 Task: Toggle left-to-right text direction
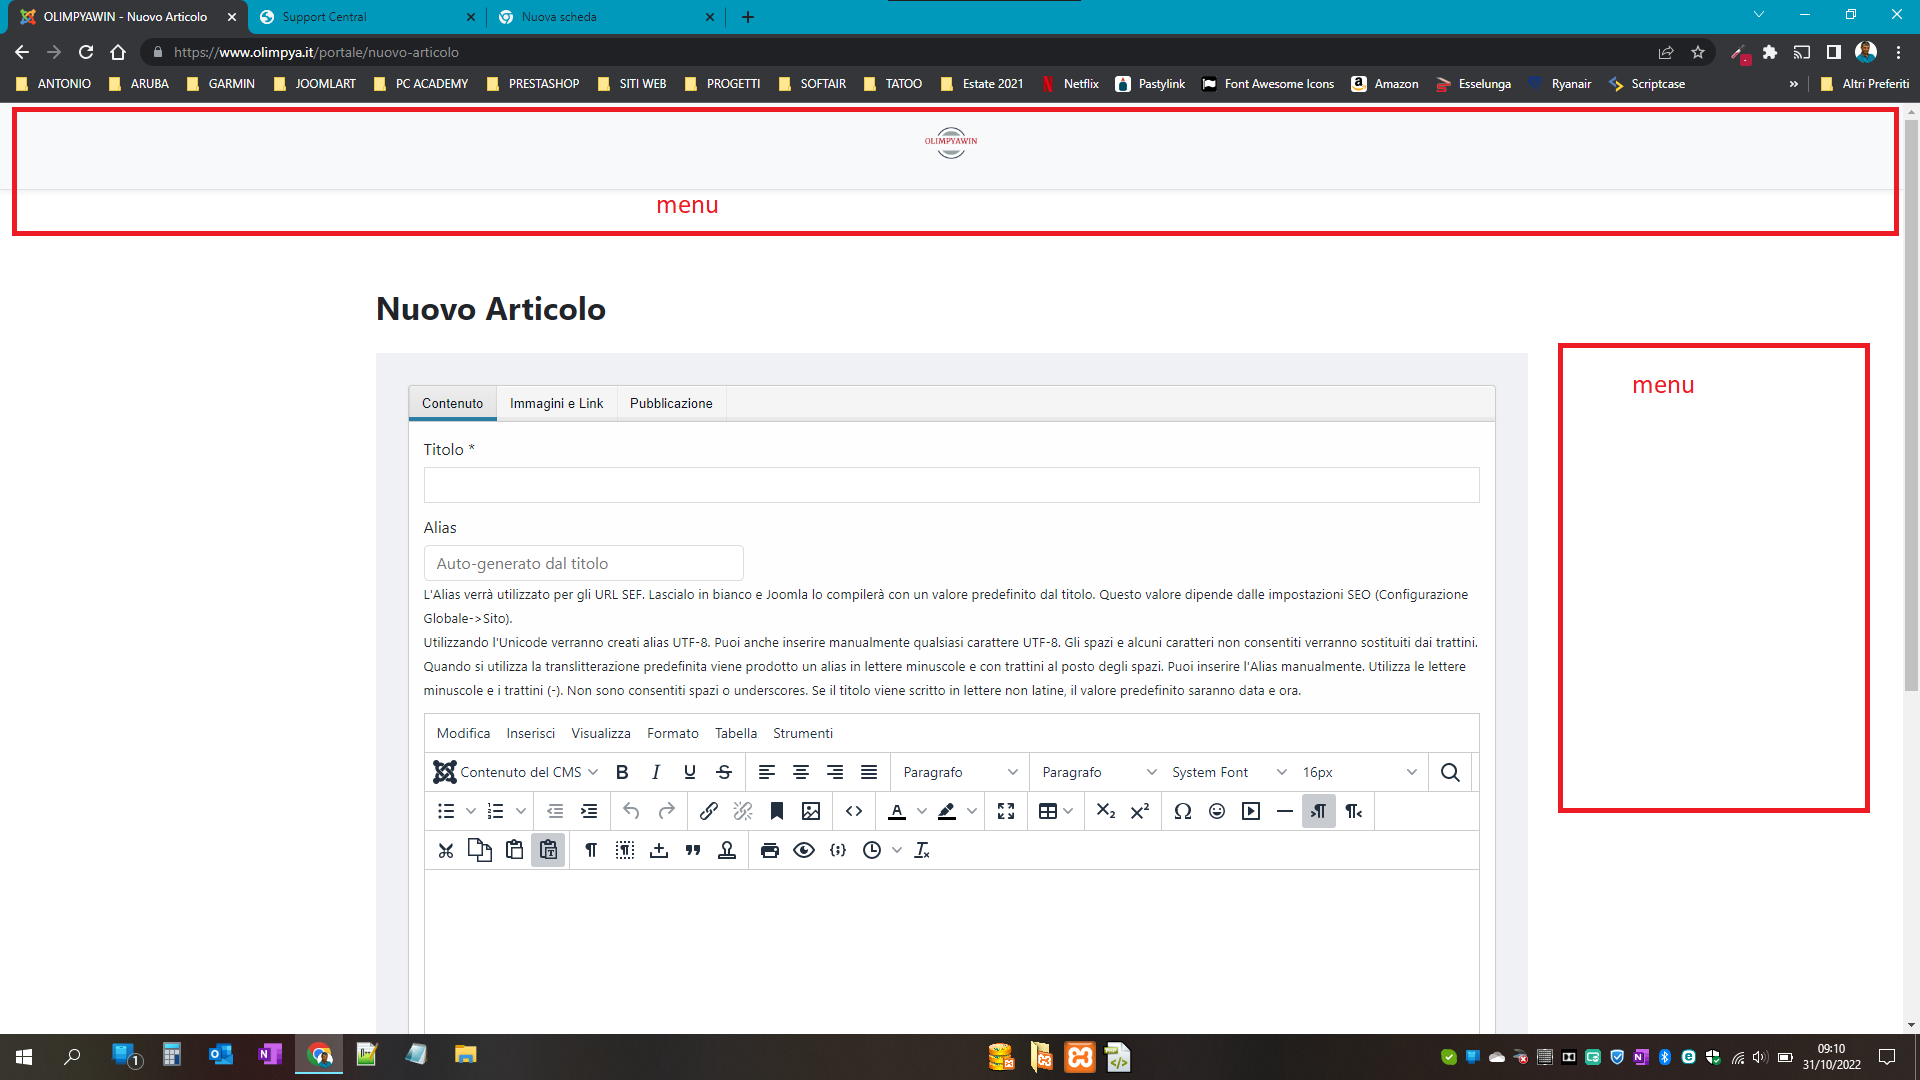[x=1319, y=811]
